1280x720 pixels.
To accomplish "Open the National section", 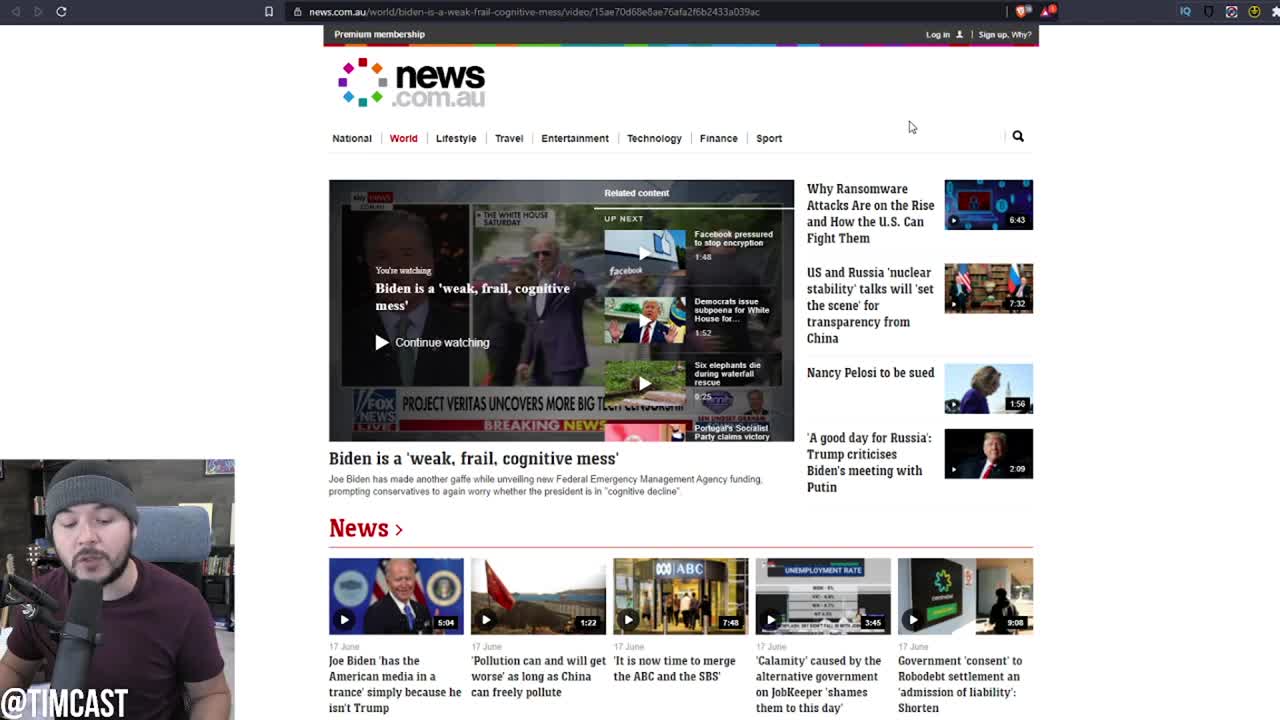I will pos(352,138).
